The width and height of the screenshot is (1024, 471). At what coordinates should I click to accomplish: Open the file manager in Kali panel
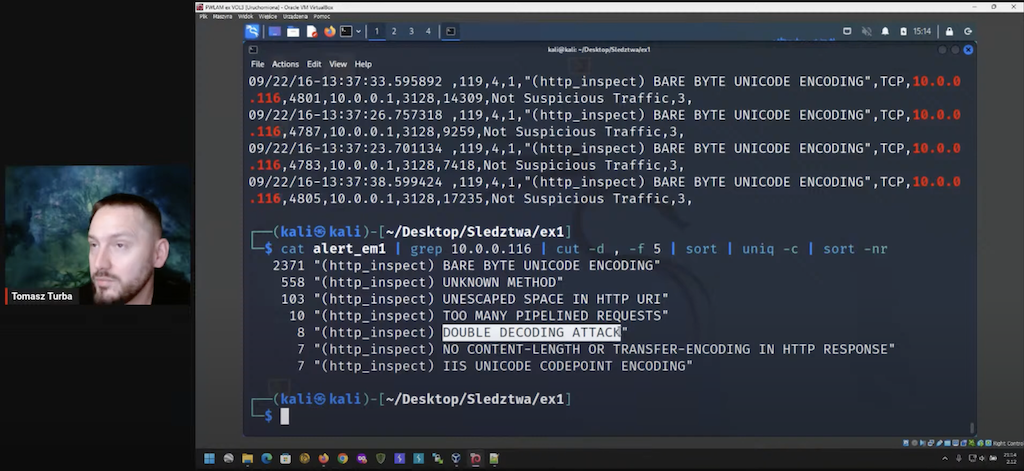tap(293, 32)
